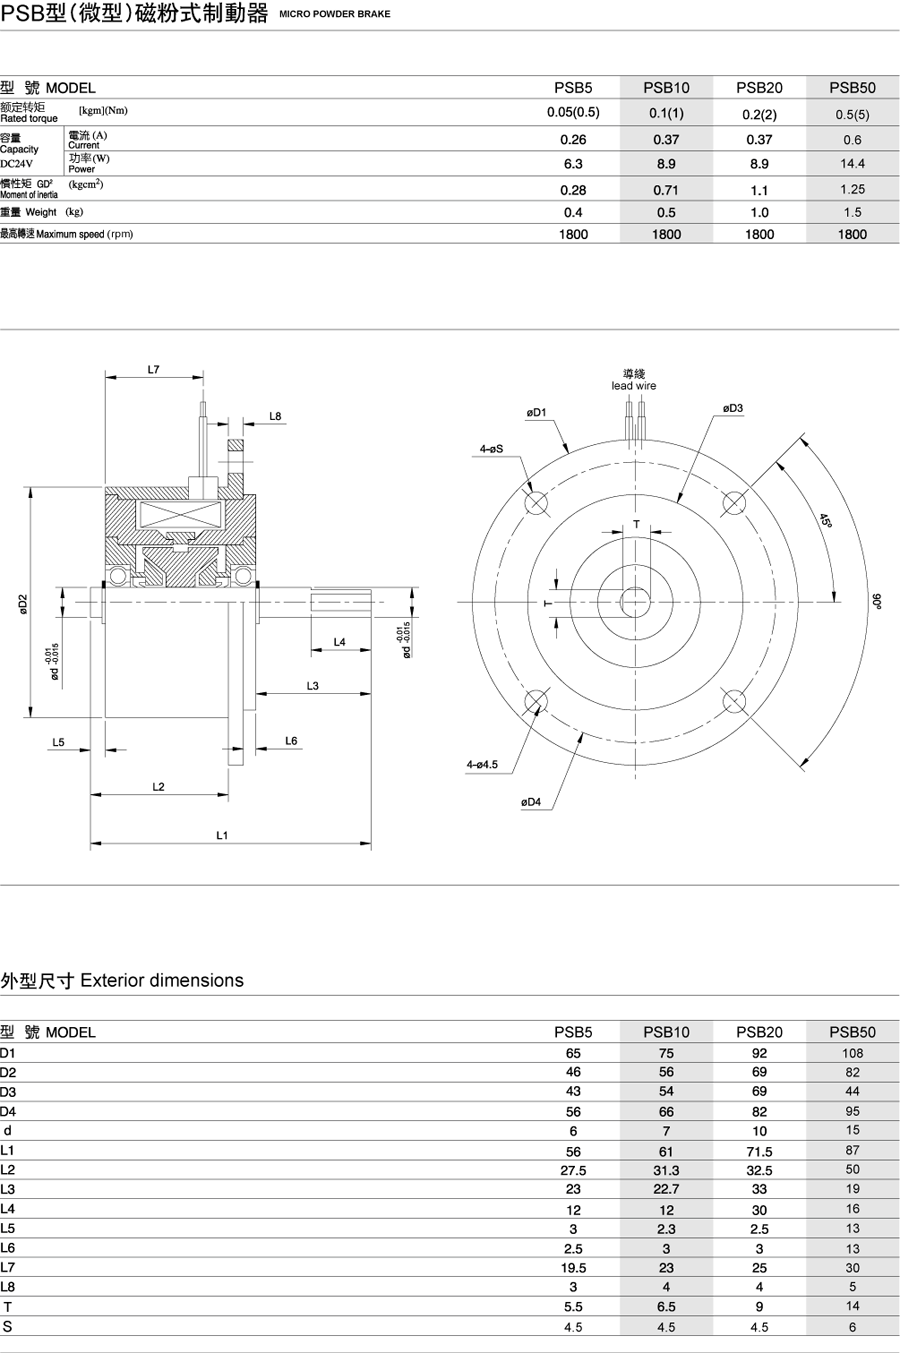Select power value '6.3' for PSB5
The image size is (900, 1353).
573,164
